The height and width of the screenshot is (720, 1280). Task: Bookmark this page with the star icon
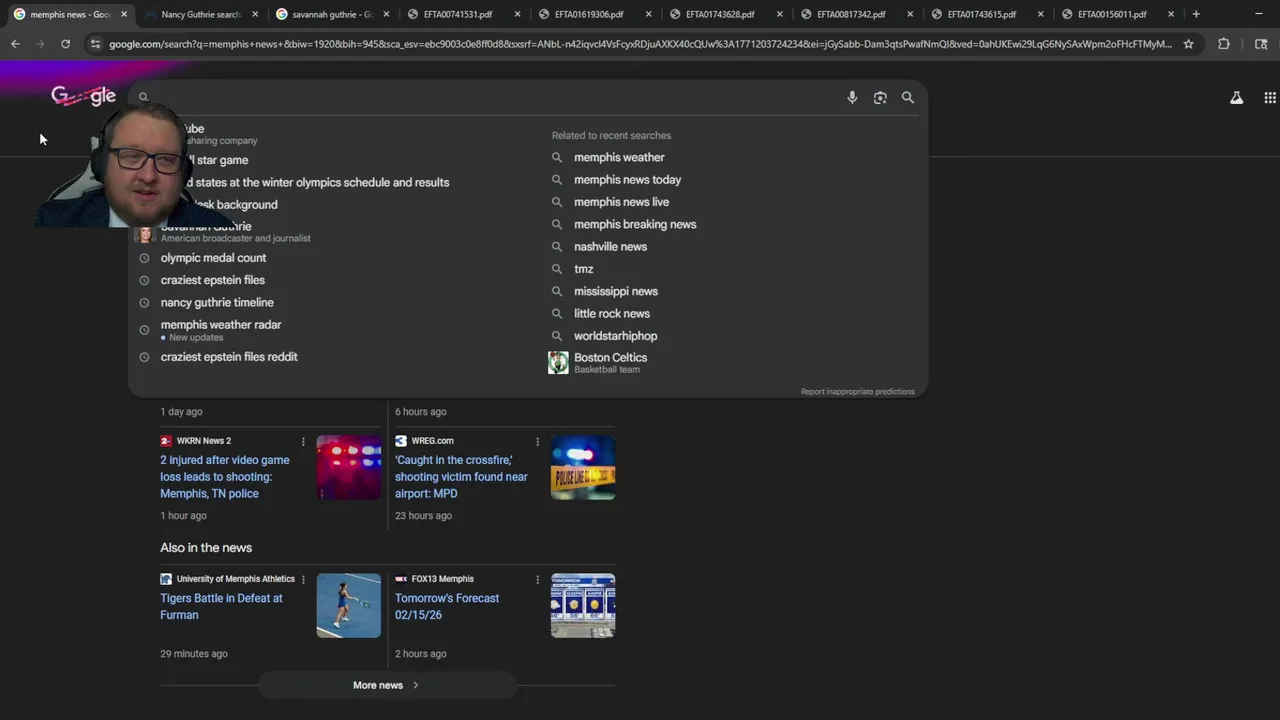[1188, 44]
